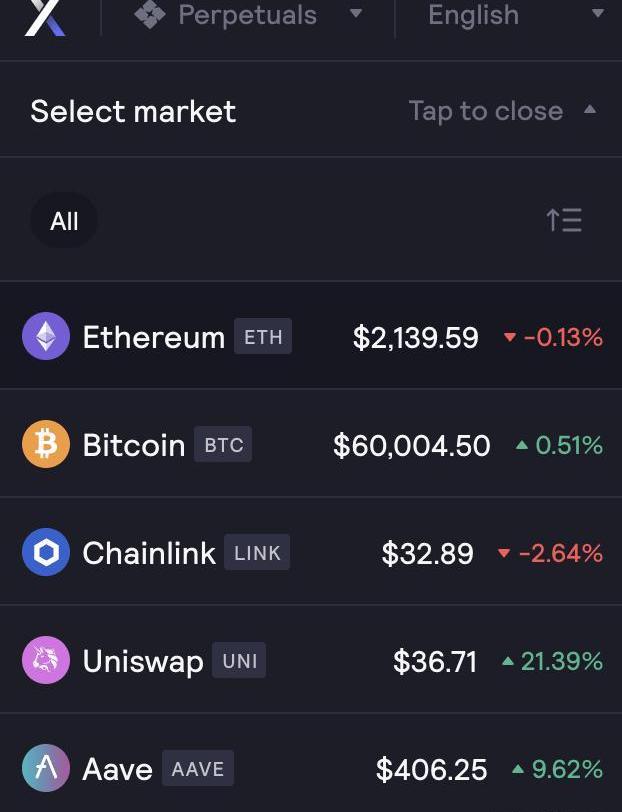The width and height of the screenshot is (622, 812).
Task: Select the All markets filter
Action: point(64,221)
